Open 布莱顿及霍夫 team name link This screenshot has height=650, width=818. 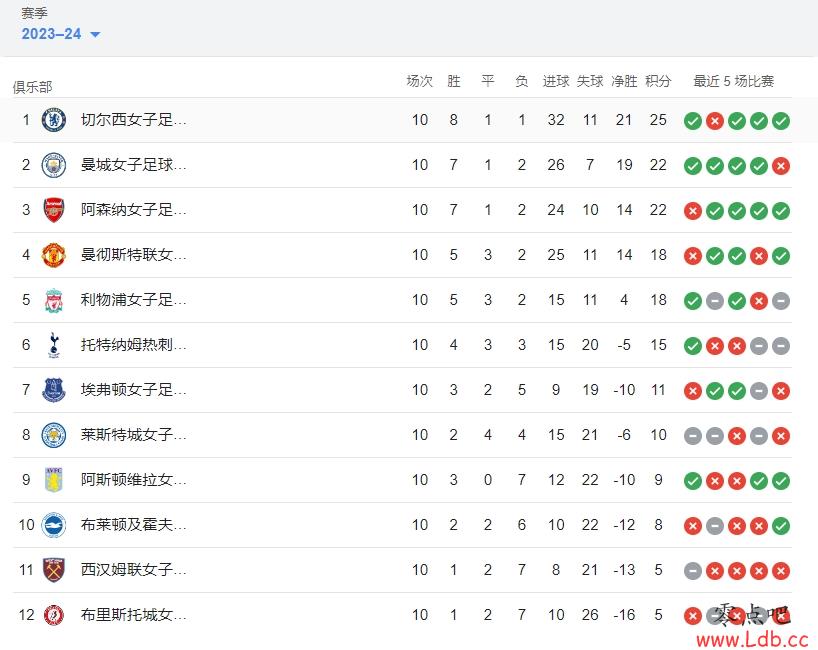pyautogui.click(x=134, y=525)
